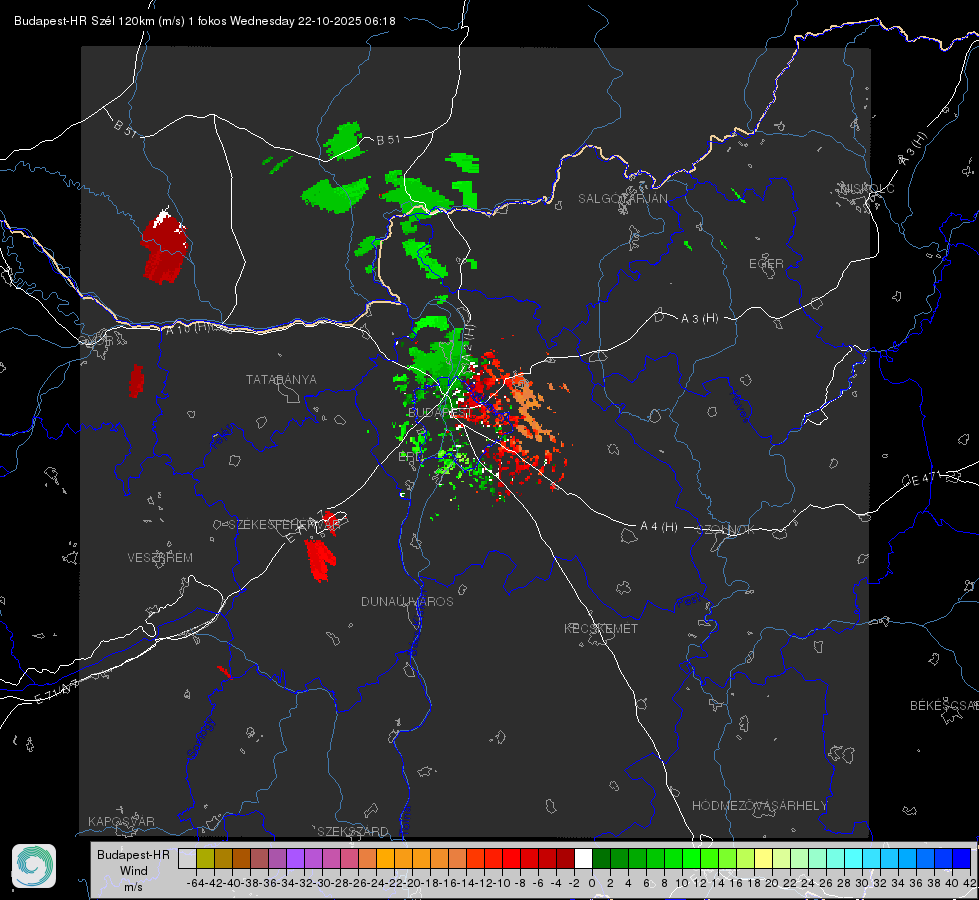
Task: Click the -64 value on the legend scale
Action: click(x=195, y=883)
